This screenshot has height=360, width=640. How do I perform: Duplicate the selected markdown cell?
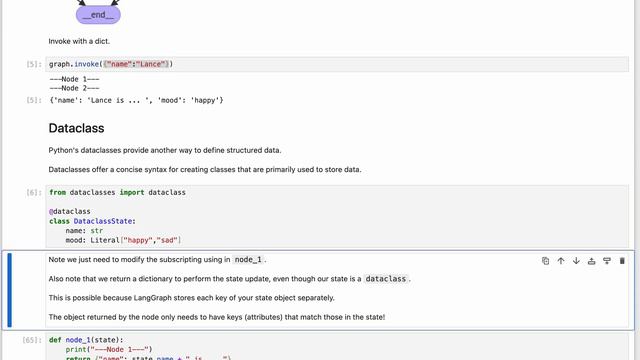[545, 261]
